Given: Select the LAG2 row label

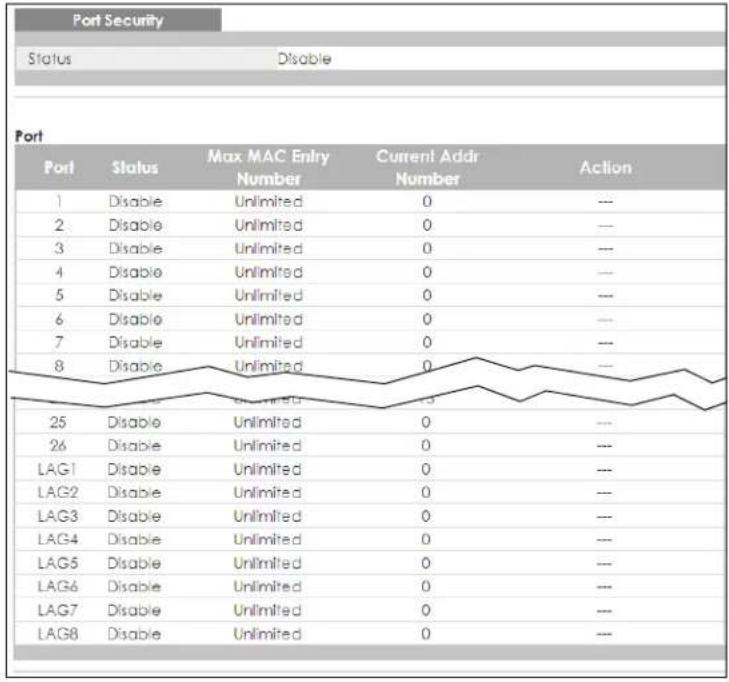Looking at the screenshot, I should coord(58,492).
